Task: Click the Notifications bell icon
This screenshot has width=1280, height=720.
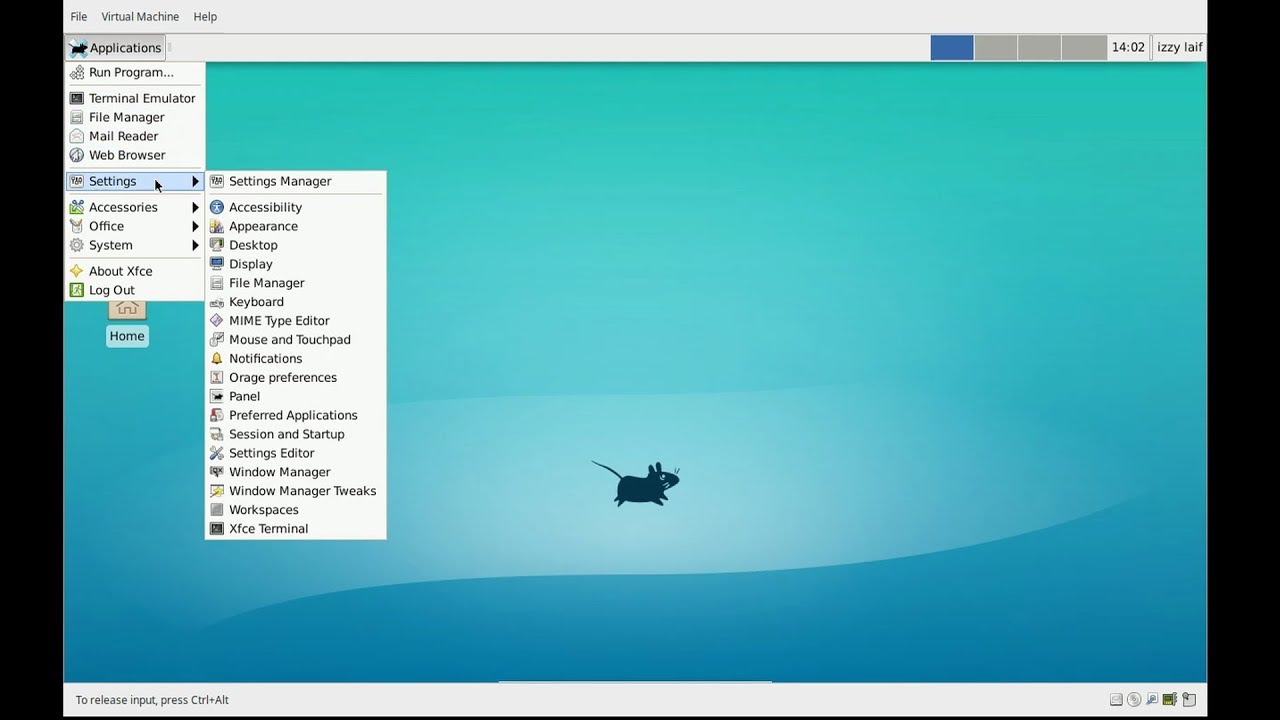Action: 217,359
